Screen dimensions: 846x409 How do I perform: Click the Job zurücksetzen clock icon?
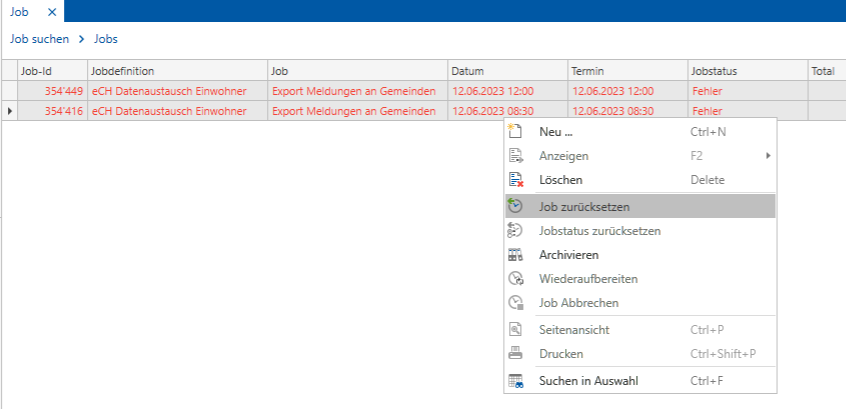point(516,206)
